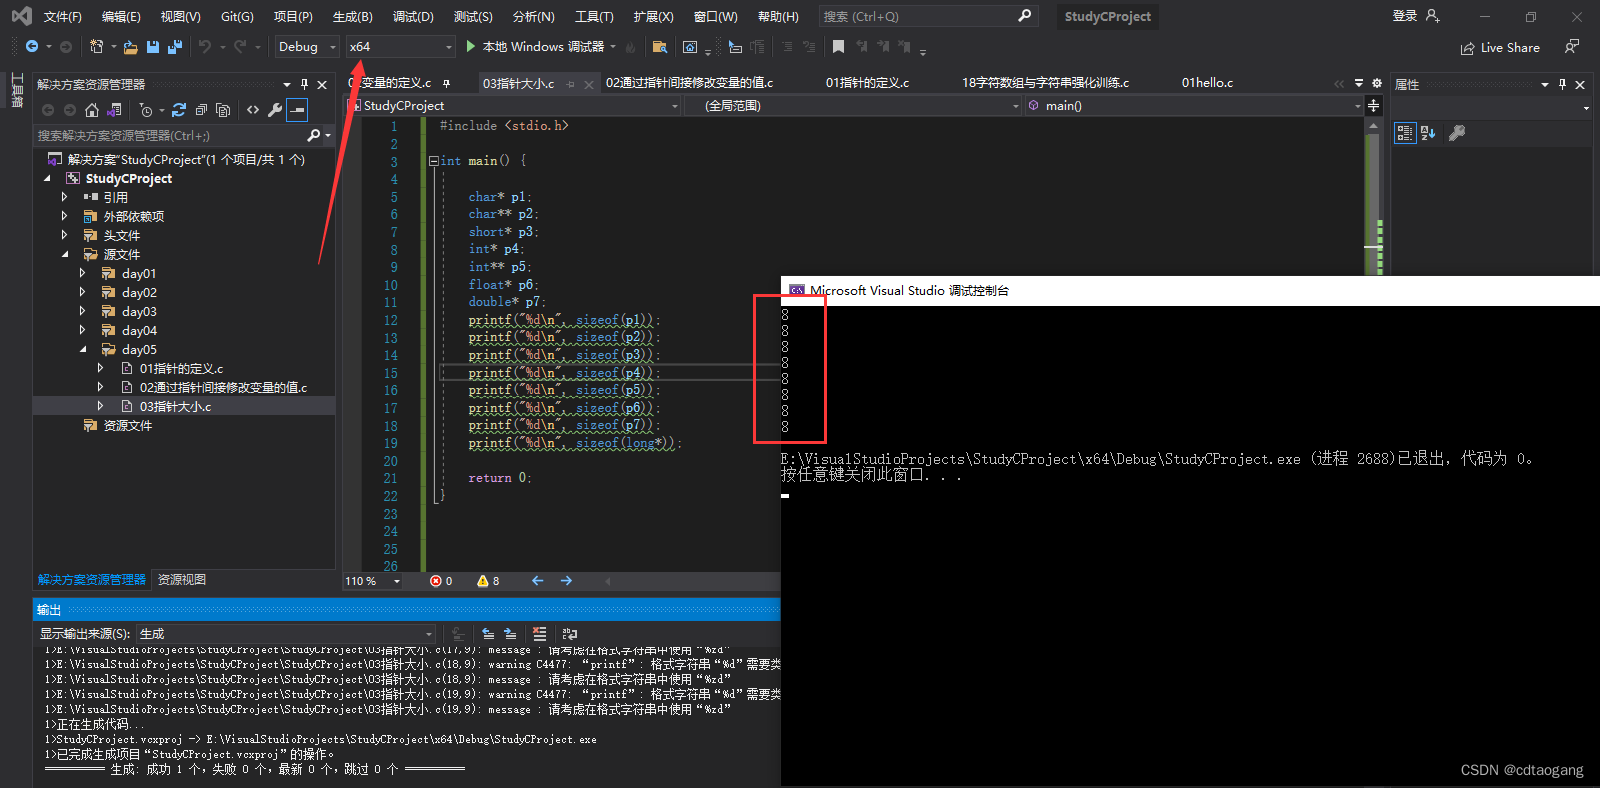Expand the 头文件 node in the tree

[65, 235]
